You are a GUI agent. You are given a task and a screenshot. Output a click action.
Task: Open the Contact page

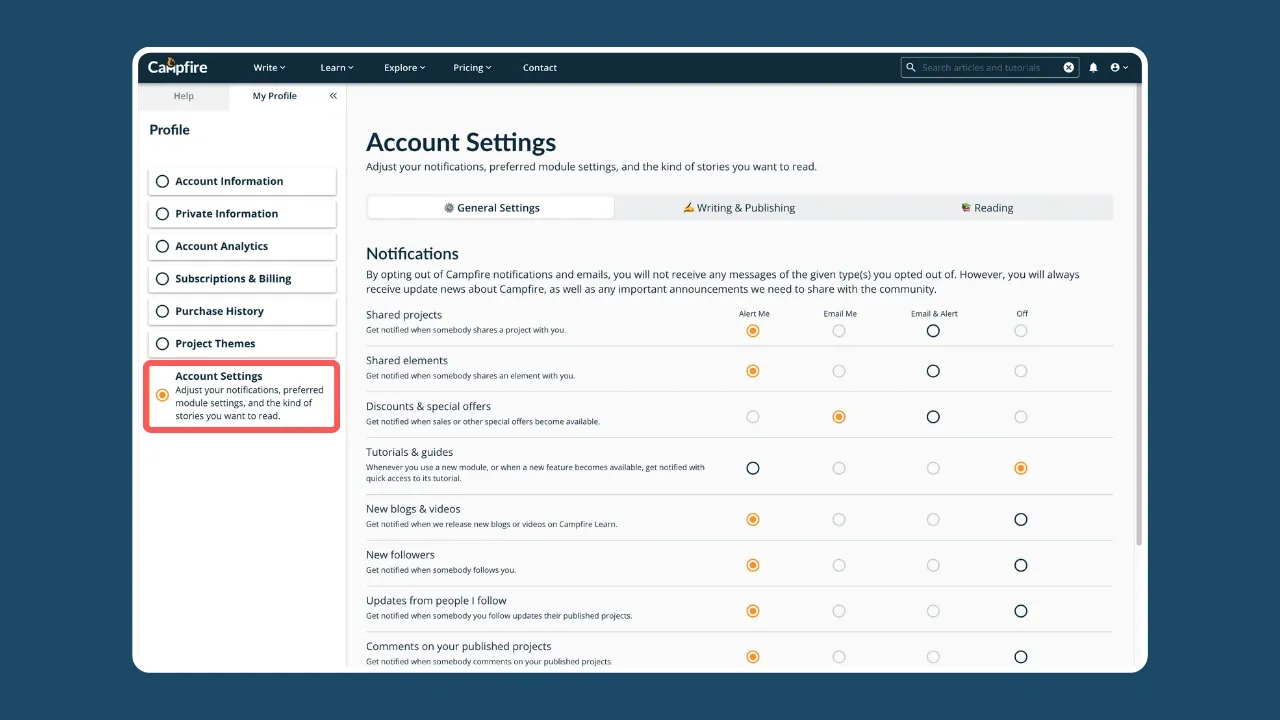[539, 67]
